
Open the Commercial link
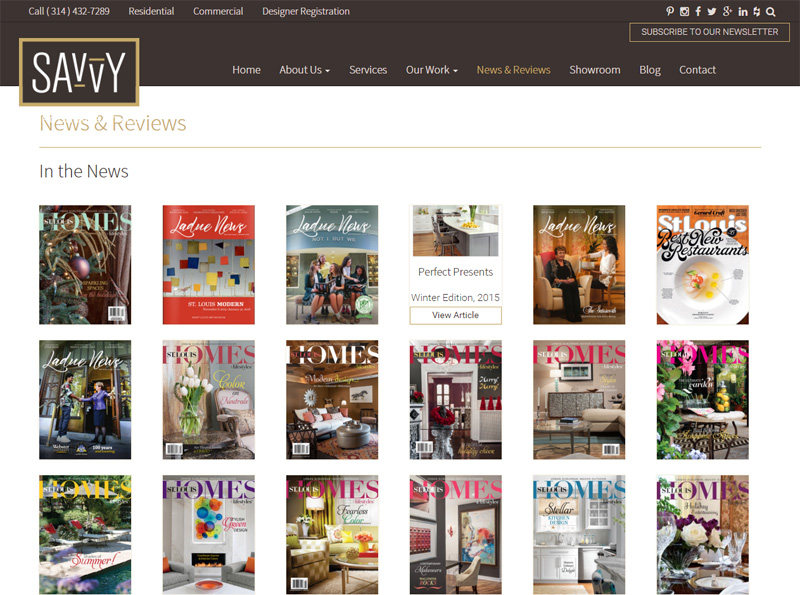[218, 11]
